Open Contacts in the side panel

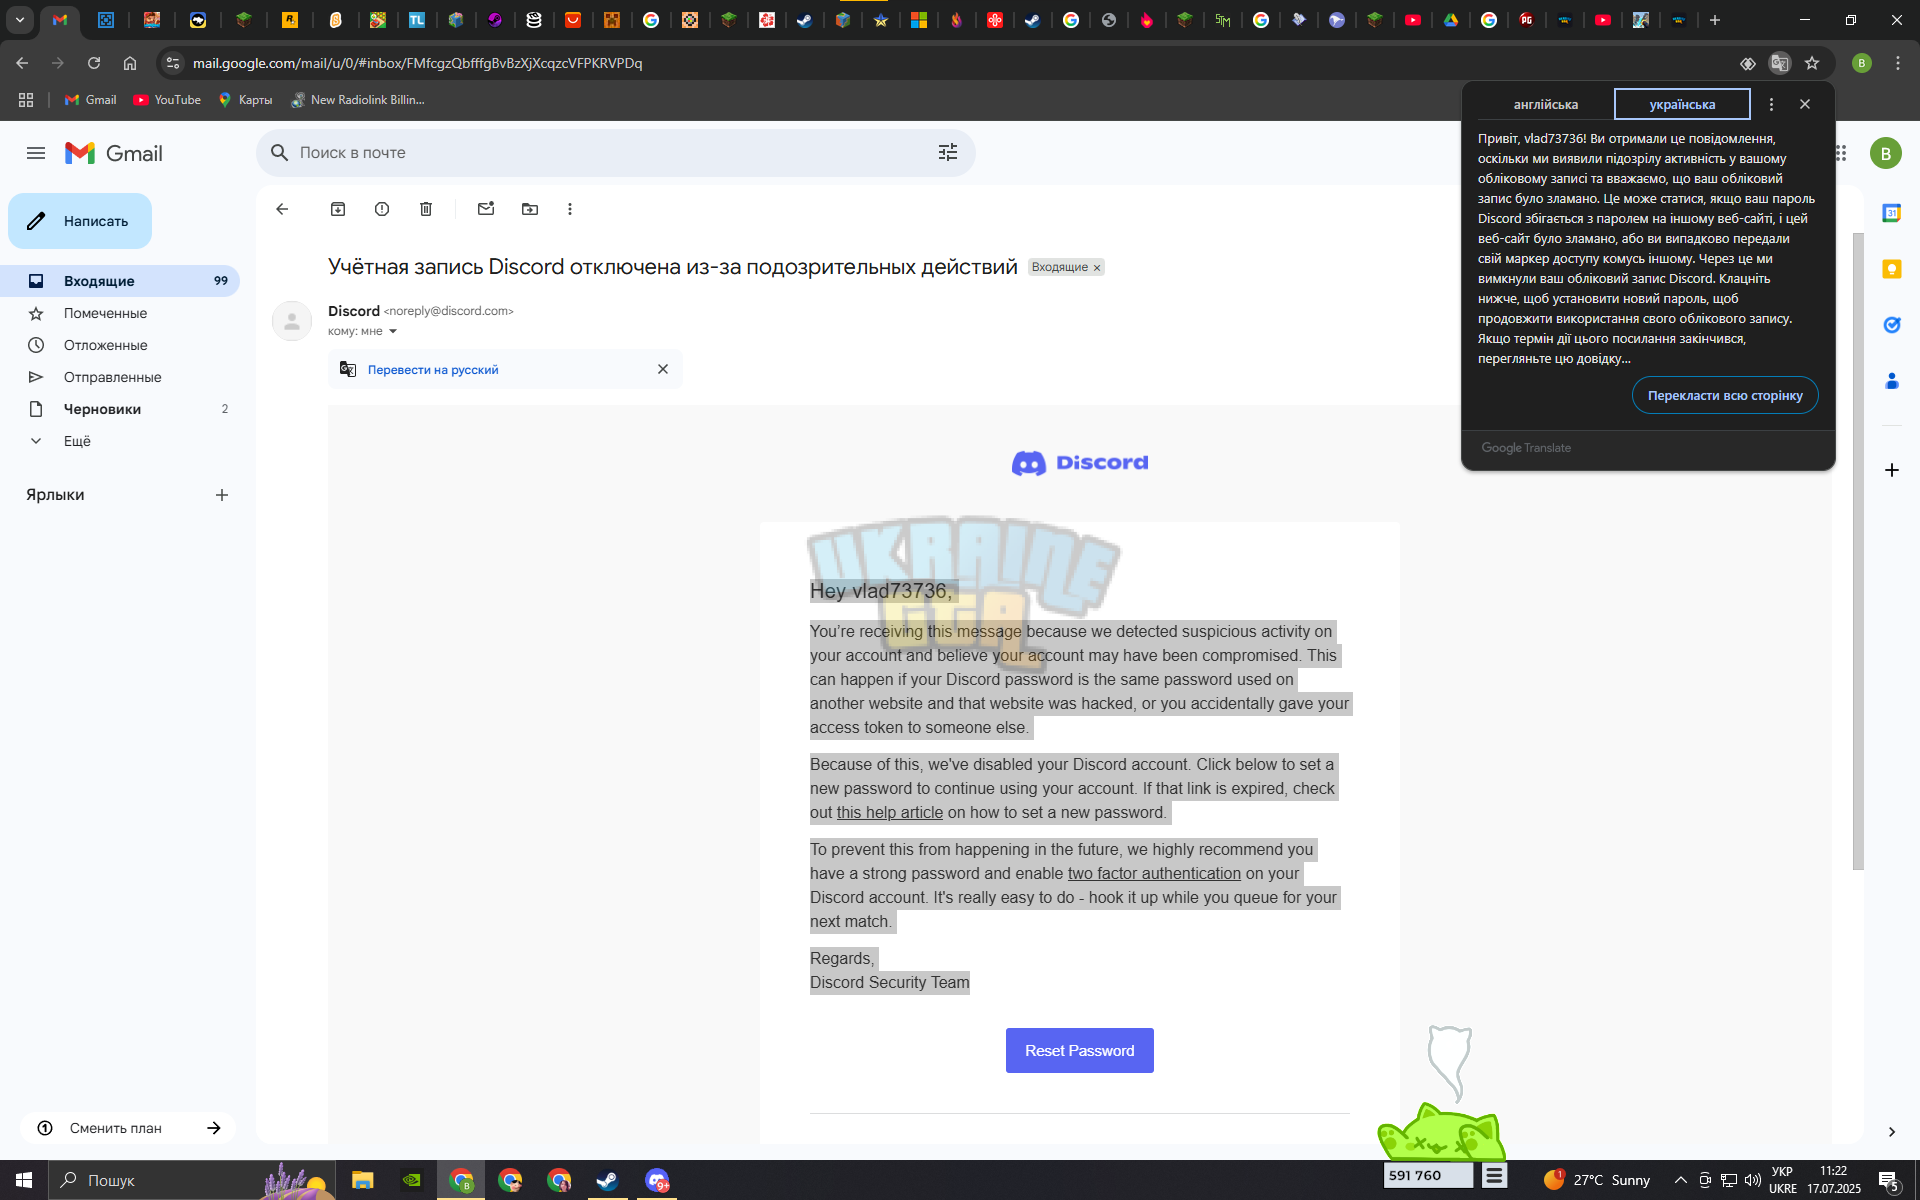[x=1891, y=381]
